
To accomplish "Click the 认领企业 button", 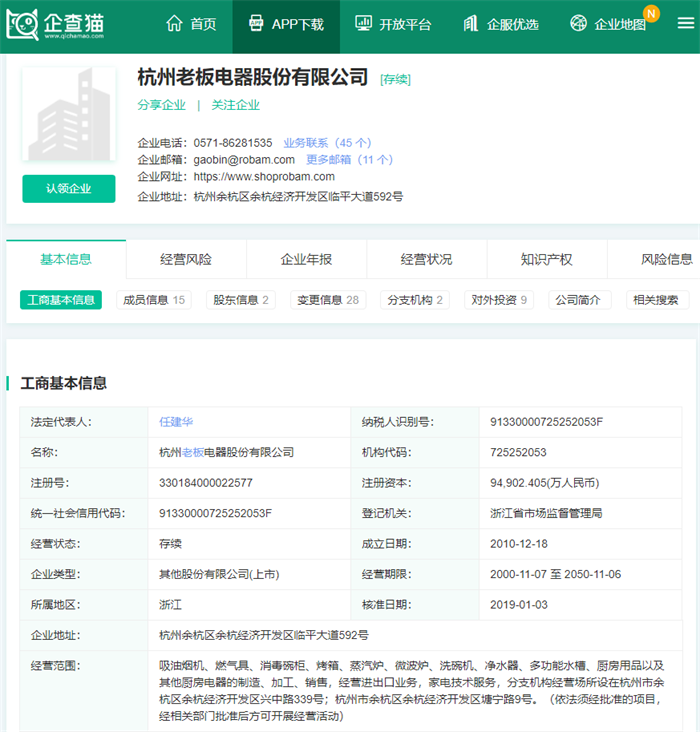I will click(69, 189).
